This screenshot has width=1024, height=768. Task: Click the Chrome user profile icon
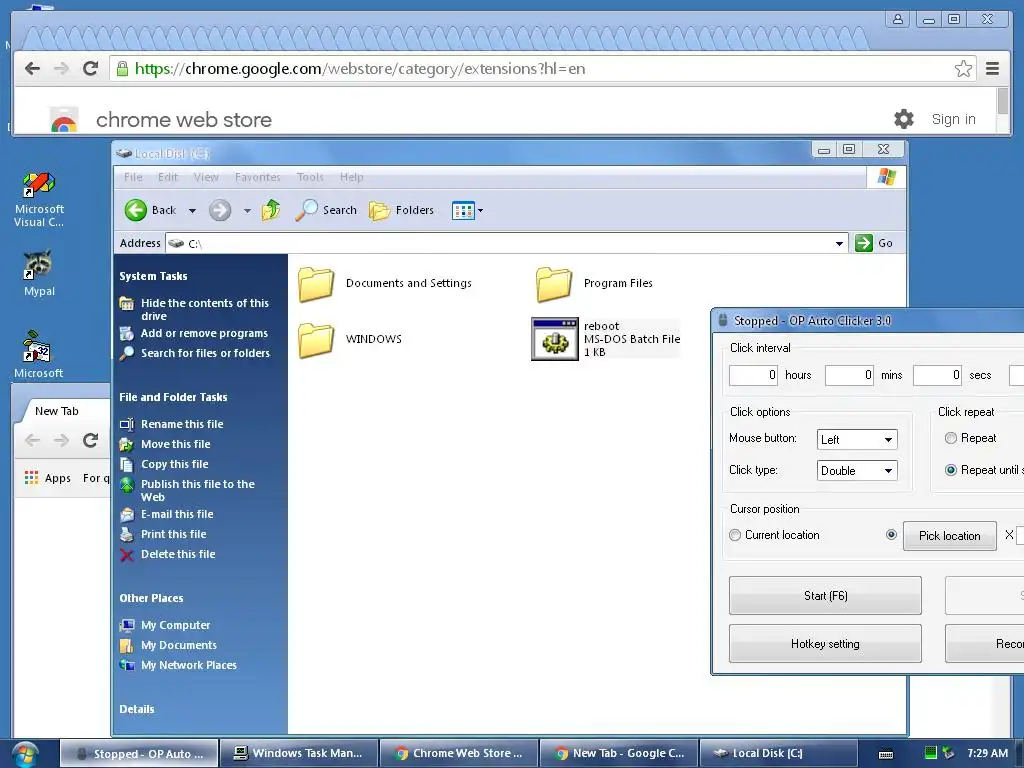[x=898, y=19]
